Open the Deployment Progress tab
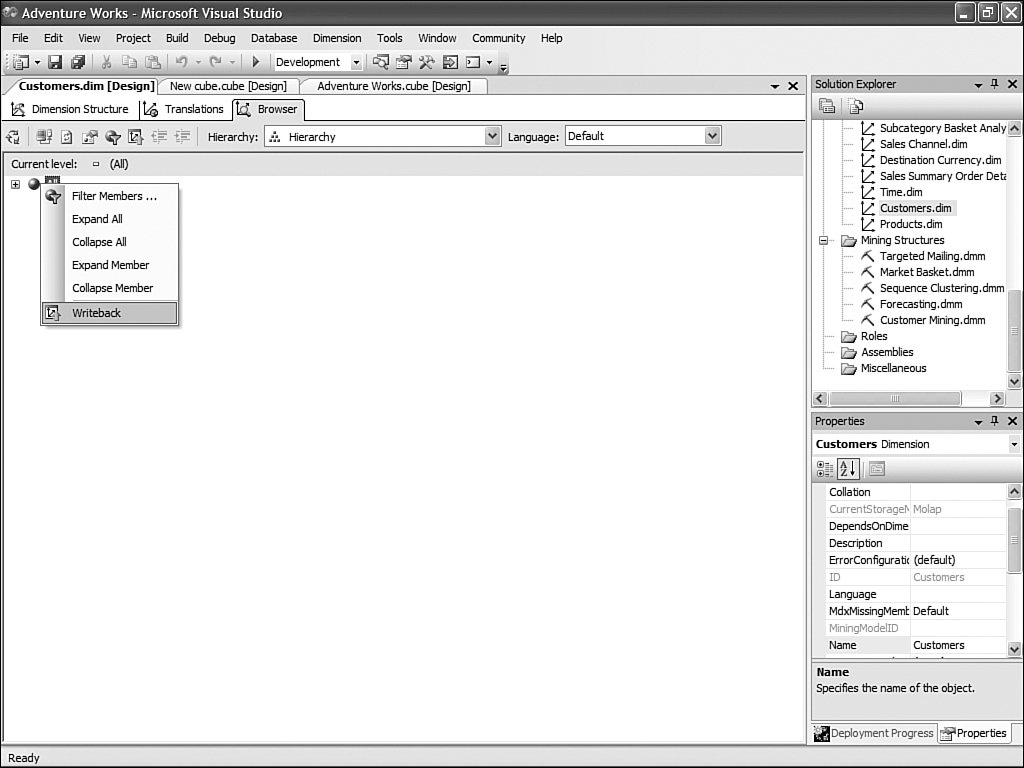This screenshot has height=768, width=1024. [874, 733]
